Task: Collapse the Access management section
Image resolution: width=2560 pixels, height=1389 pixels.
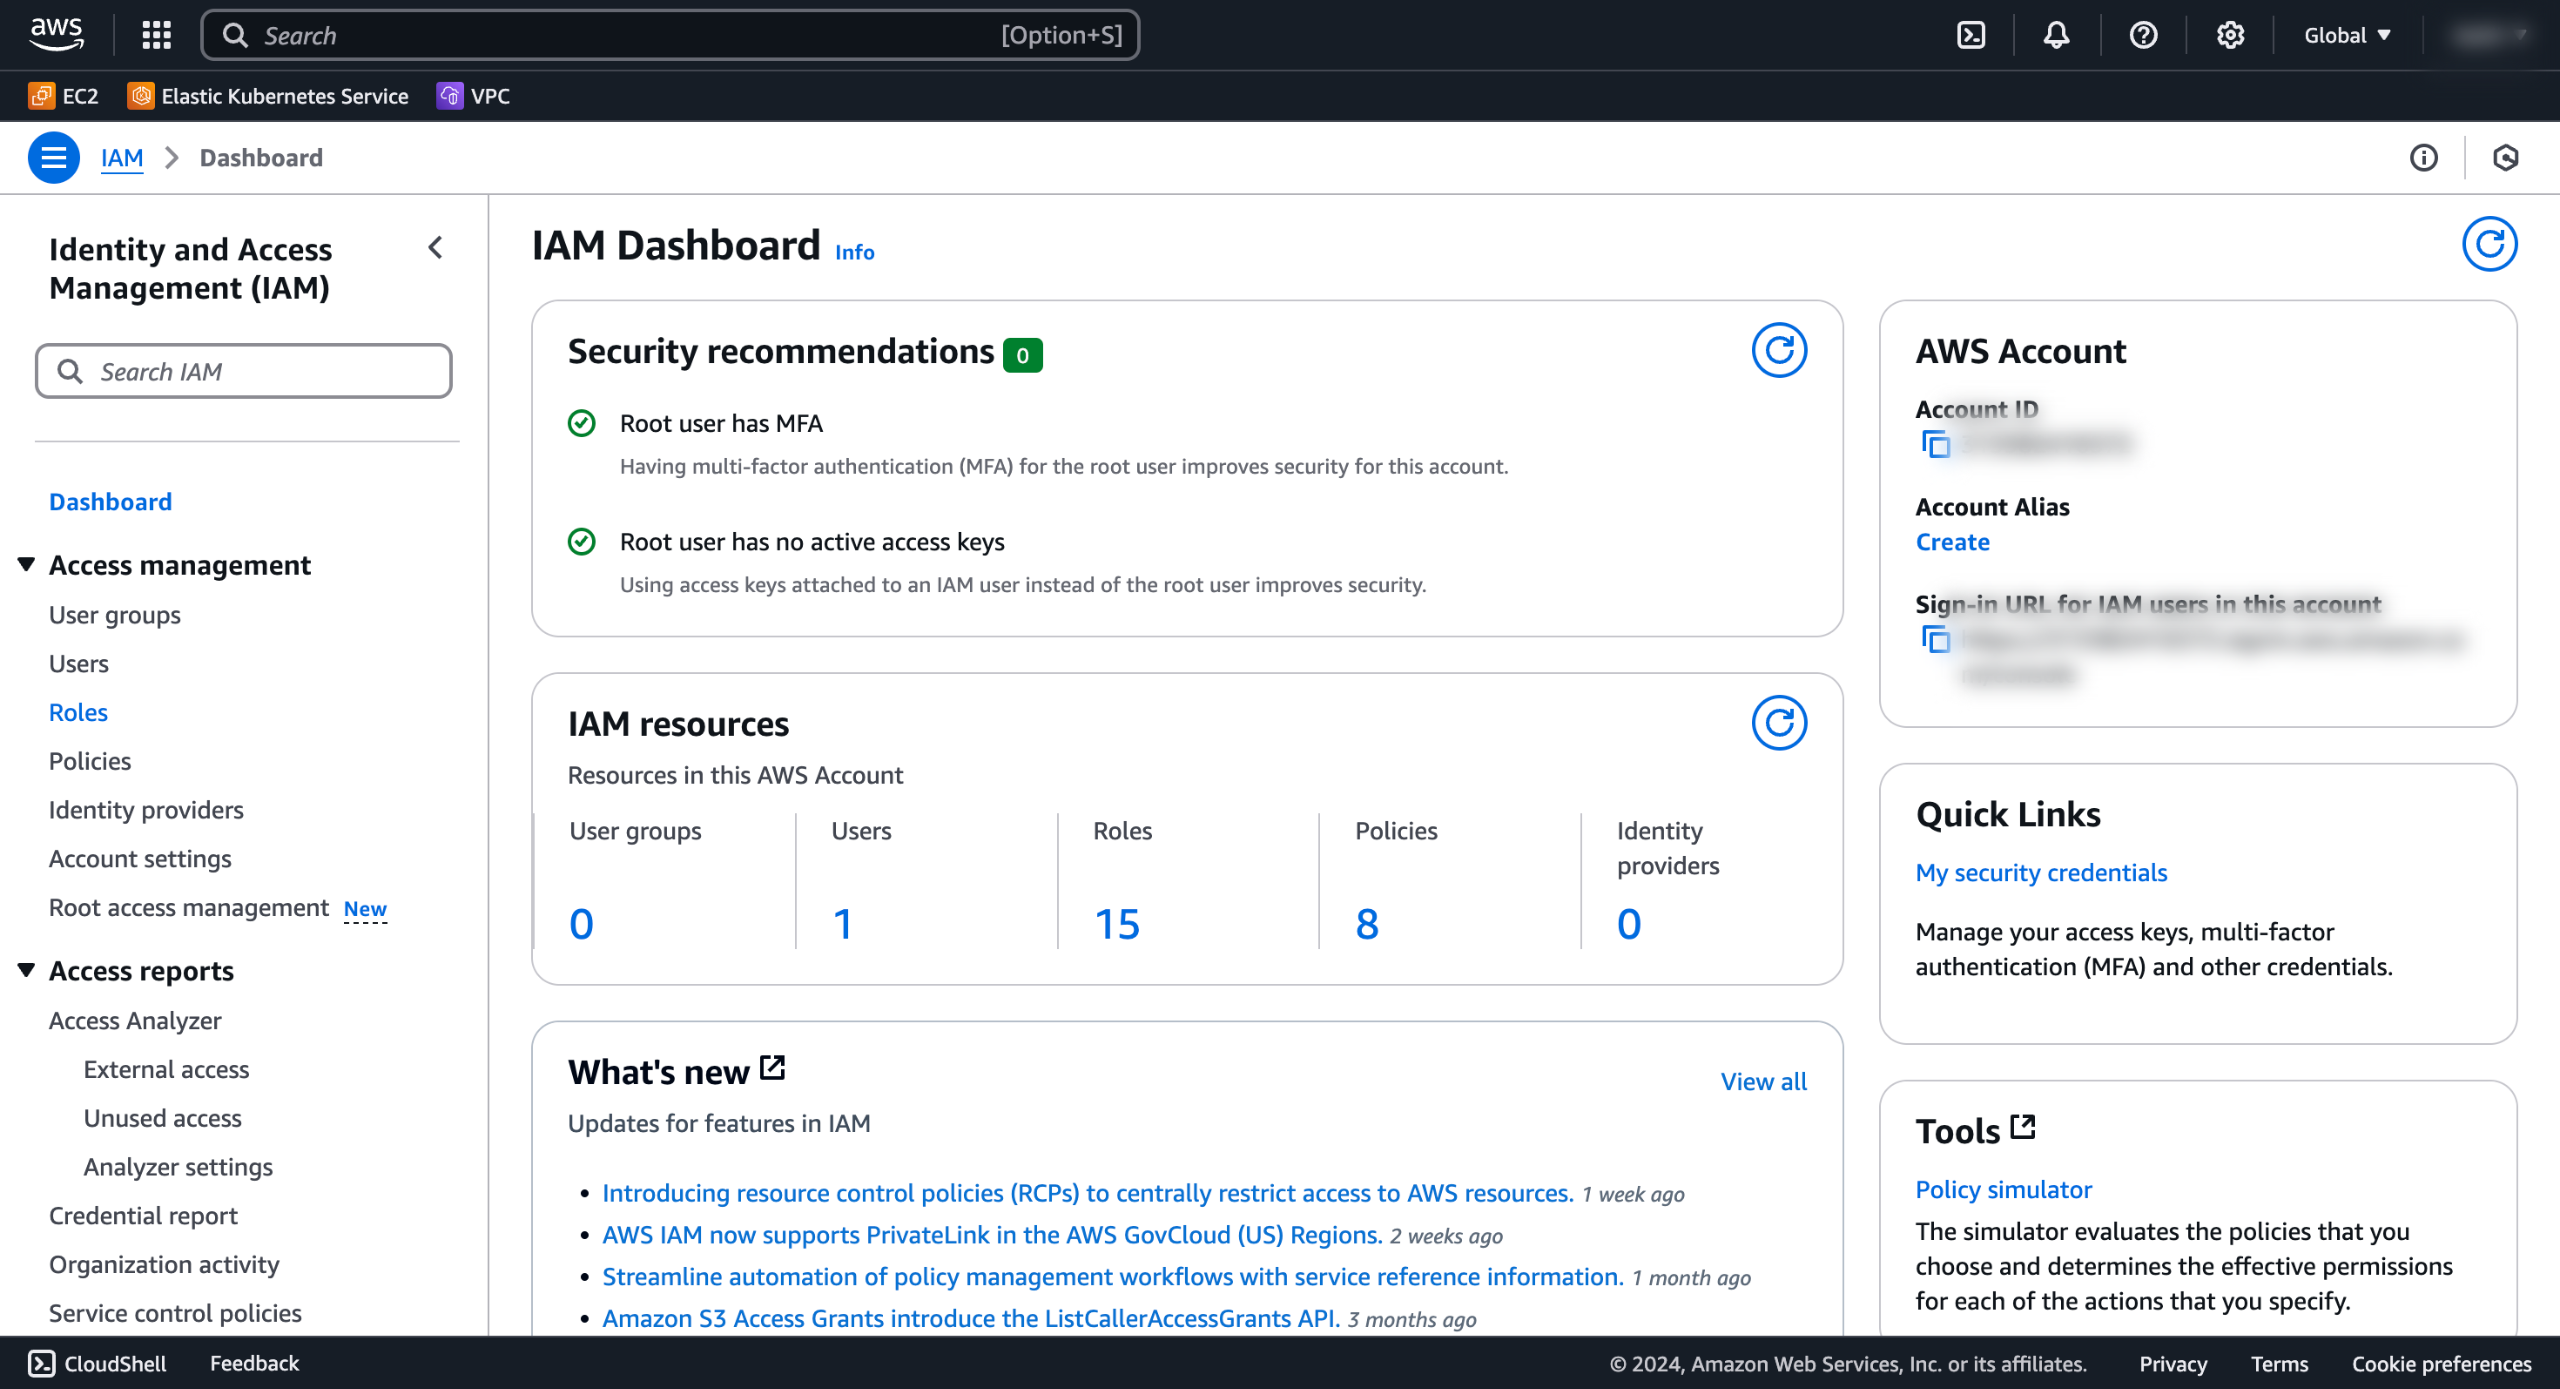Action: [x=27, y=565]
